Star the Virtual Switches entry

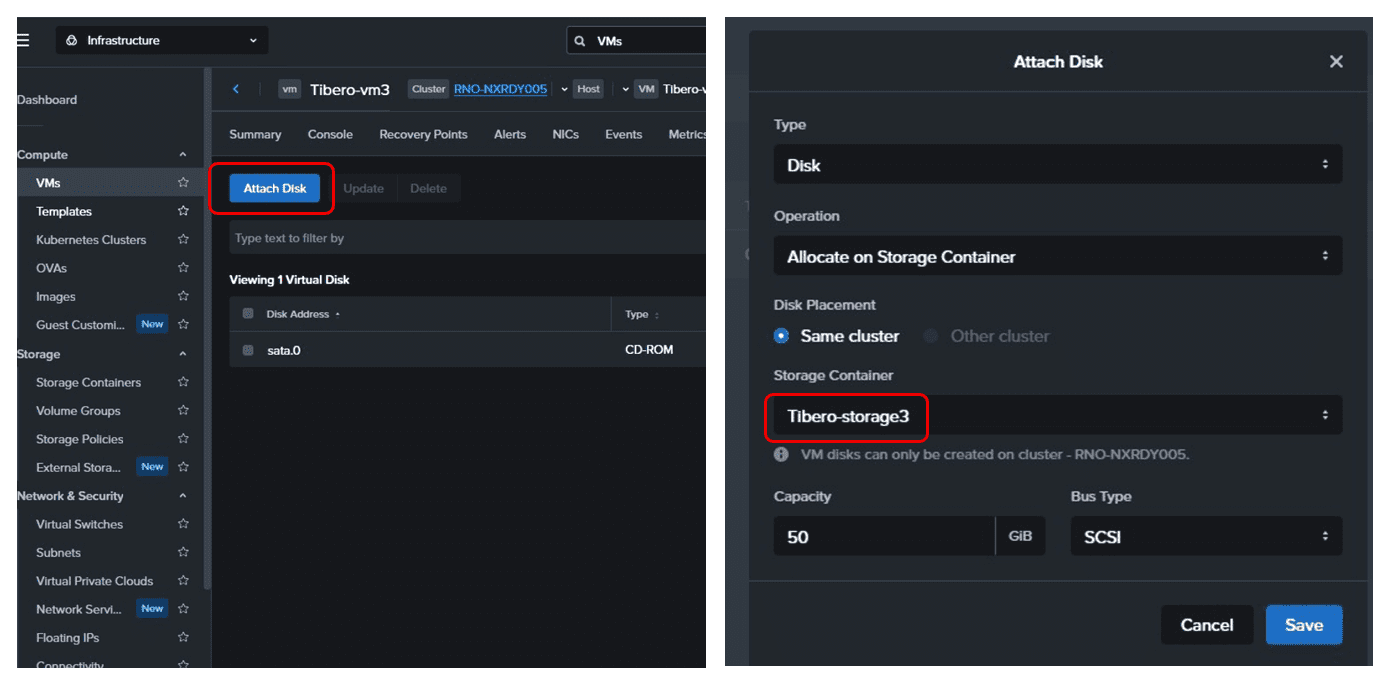click(183, 524)
